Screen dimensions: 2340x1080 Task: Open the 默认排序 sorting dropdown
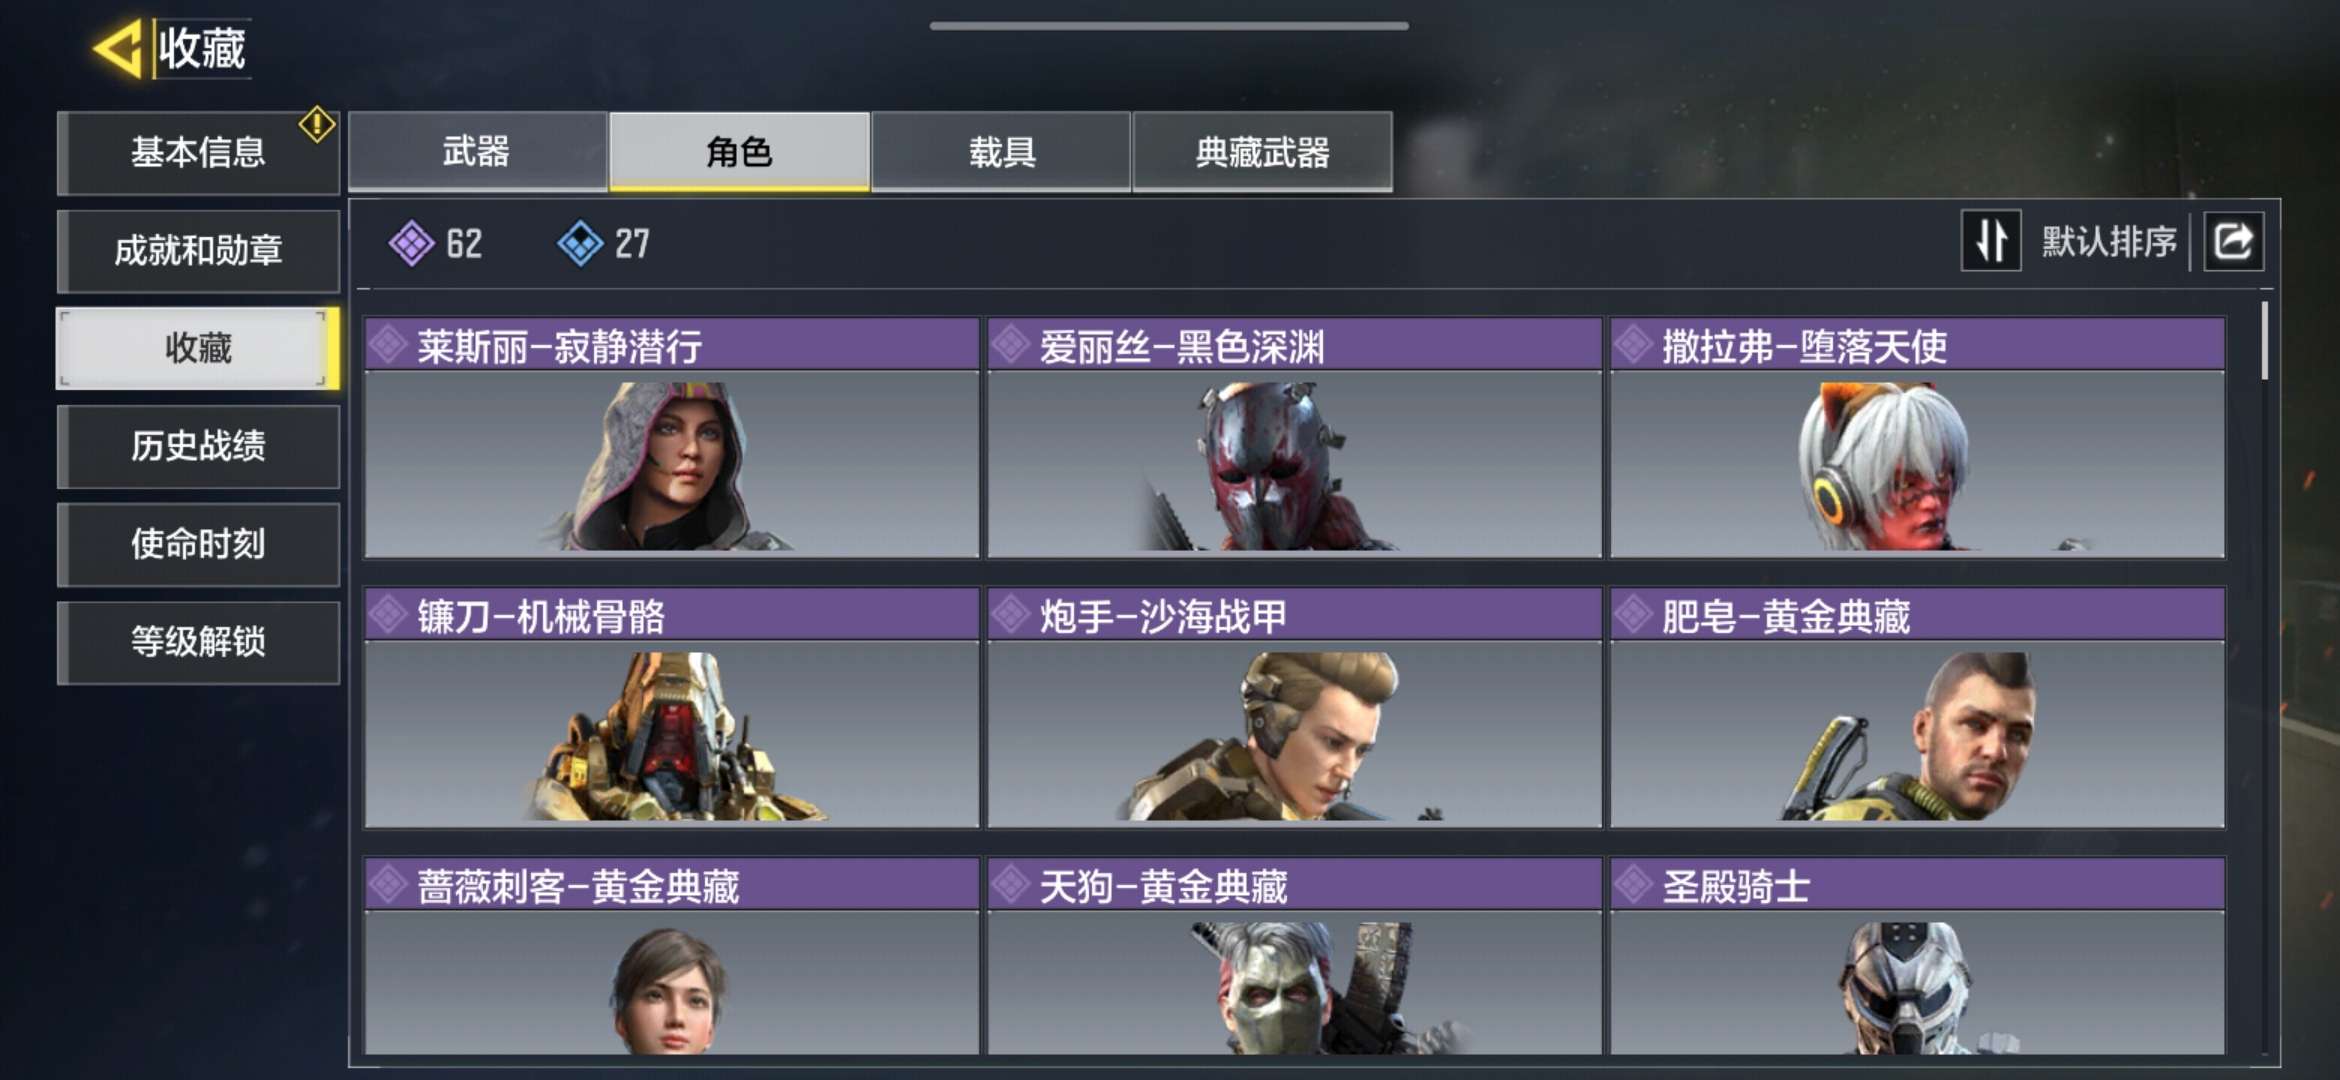click(2108, 242)
